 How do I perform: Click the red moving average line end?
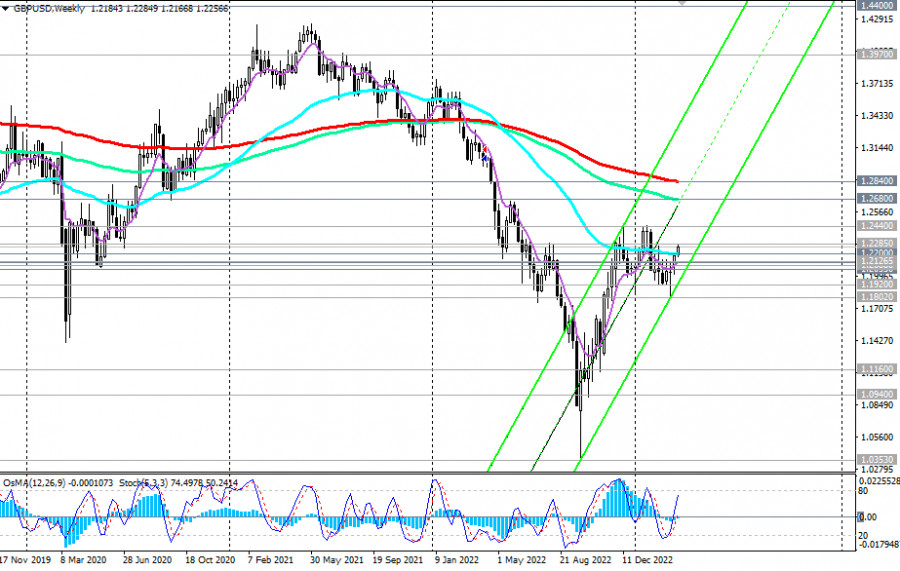[676, 181]
